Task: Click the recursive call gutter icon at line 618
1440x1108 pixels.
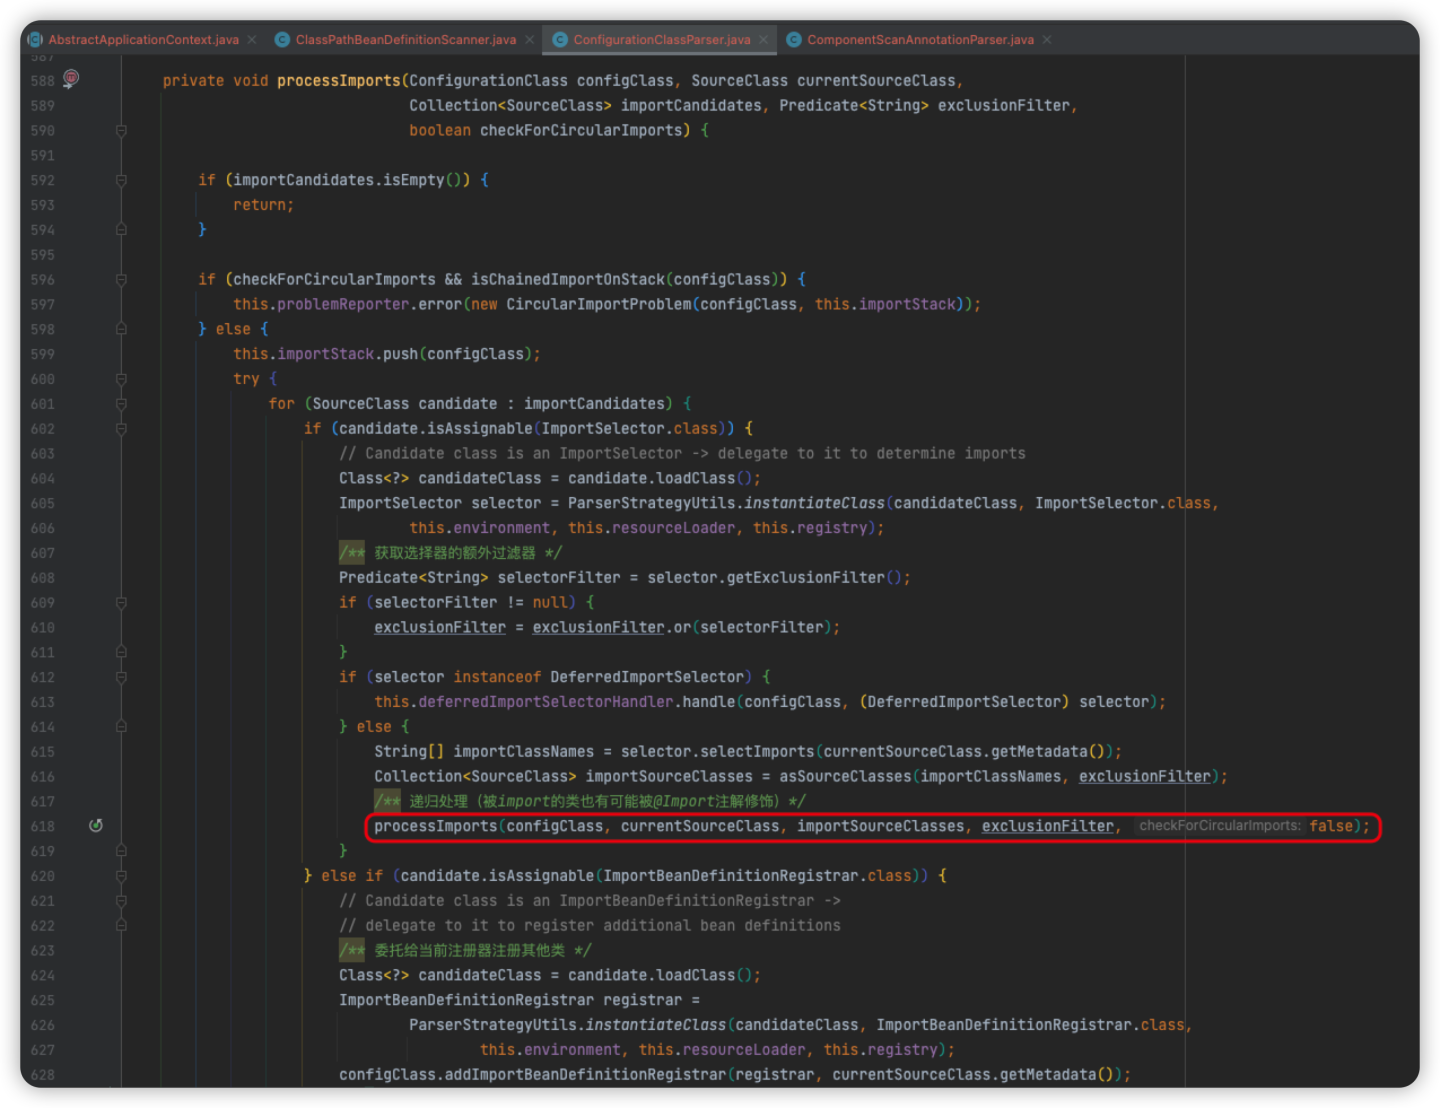Action: tap(96, 825)
